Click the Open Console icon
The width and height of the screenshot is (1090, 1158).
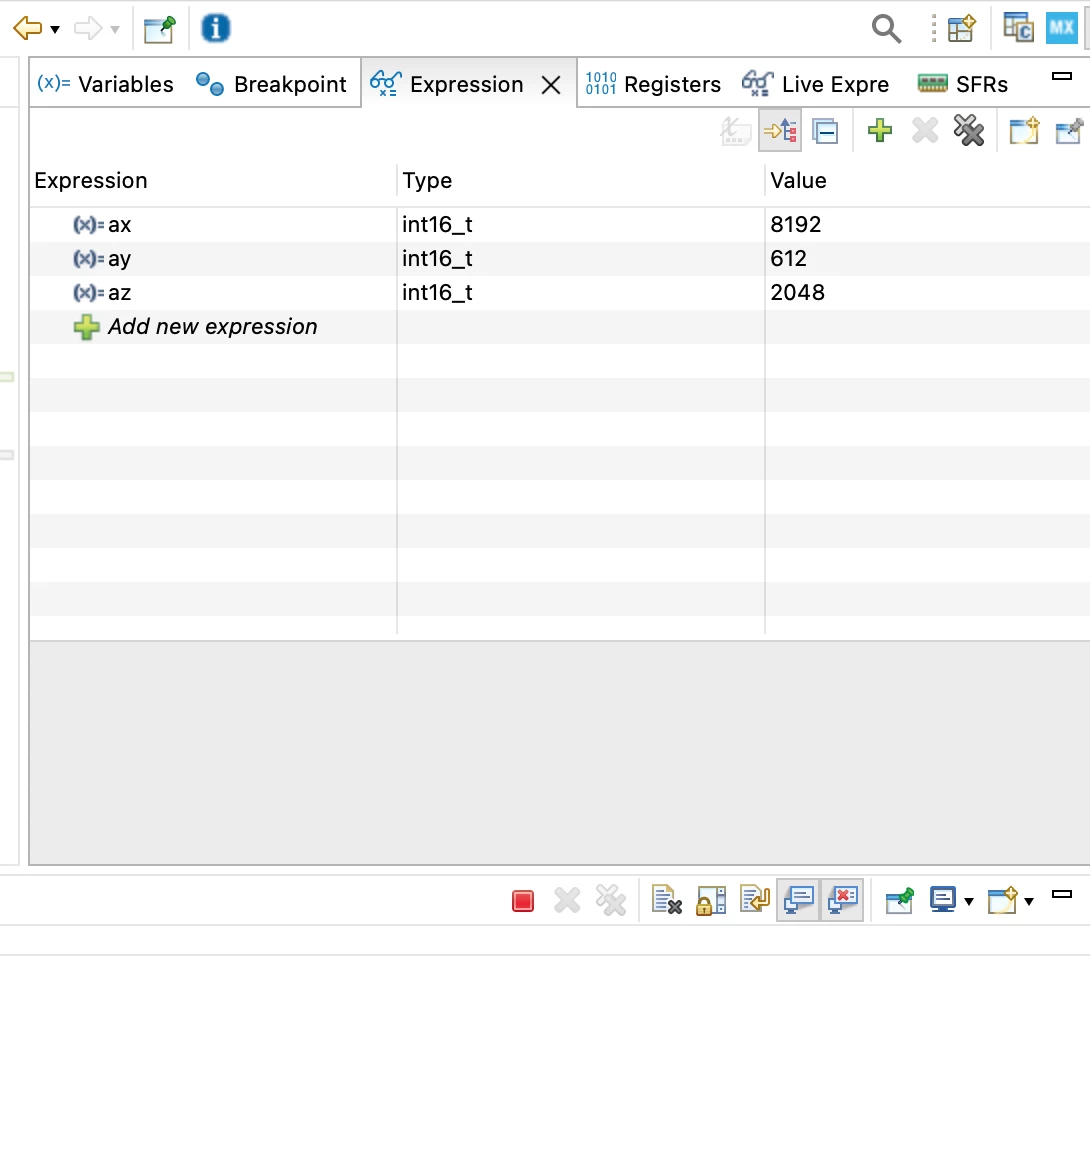coord(1003,900)
